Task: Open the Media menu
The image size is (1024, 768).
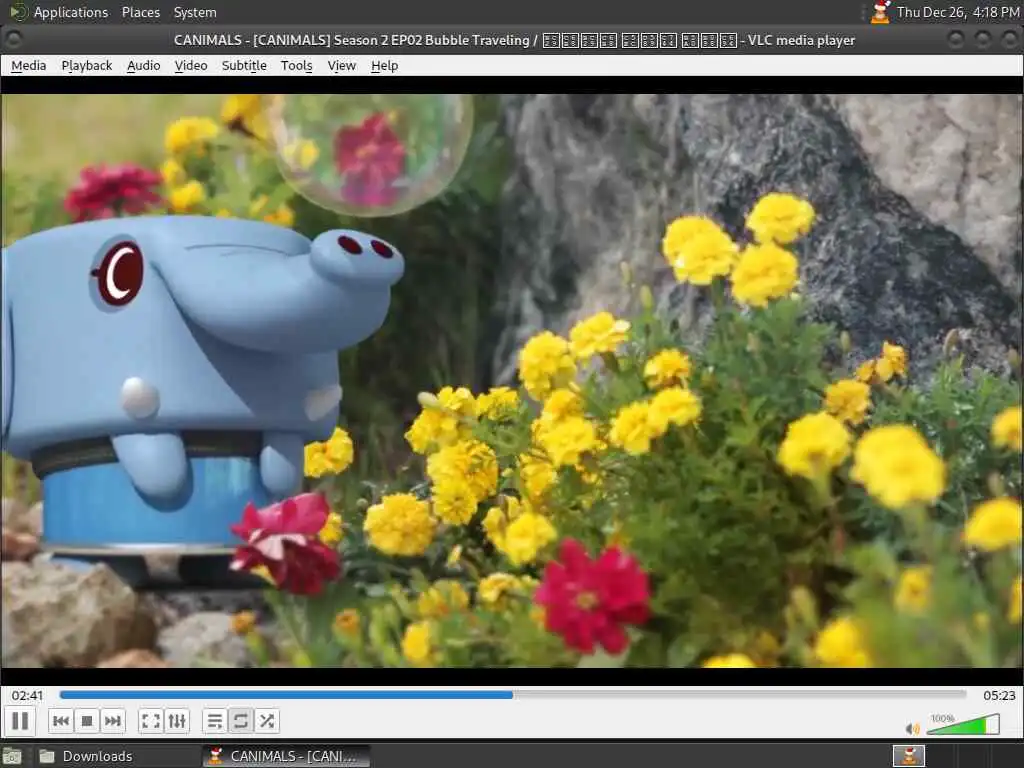Action: pyautogui.click(x=29, y=65)
